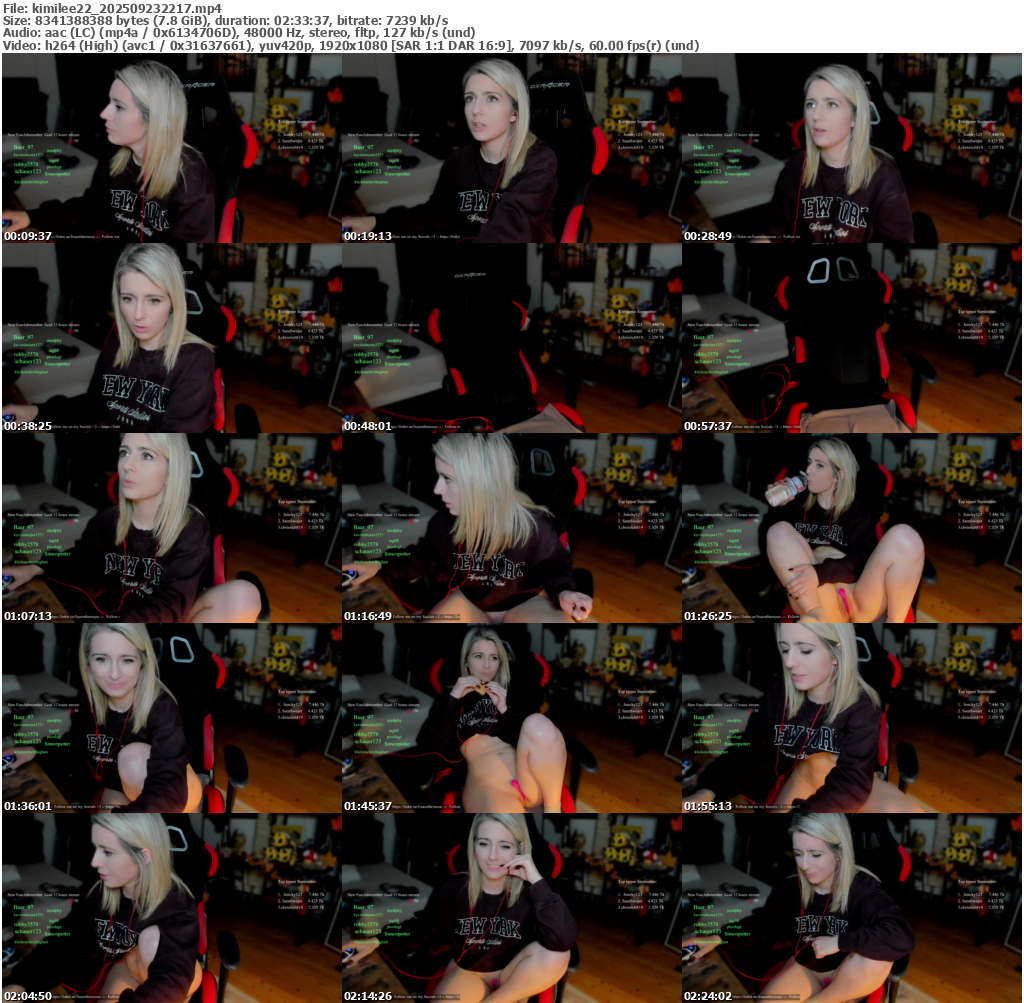Pick the frame stamped 01:36:01
This screenshot has width=1024, height=1003.
[x=172, y=718]
